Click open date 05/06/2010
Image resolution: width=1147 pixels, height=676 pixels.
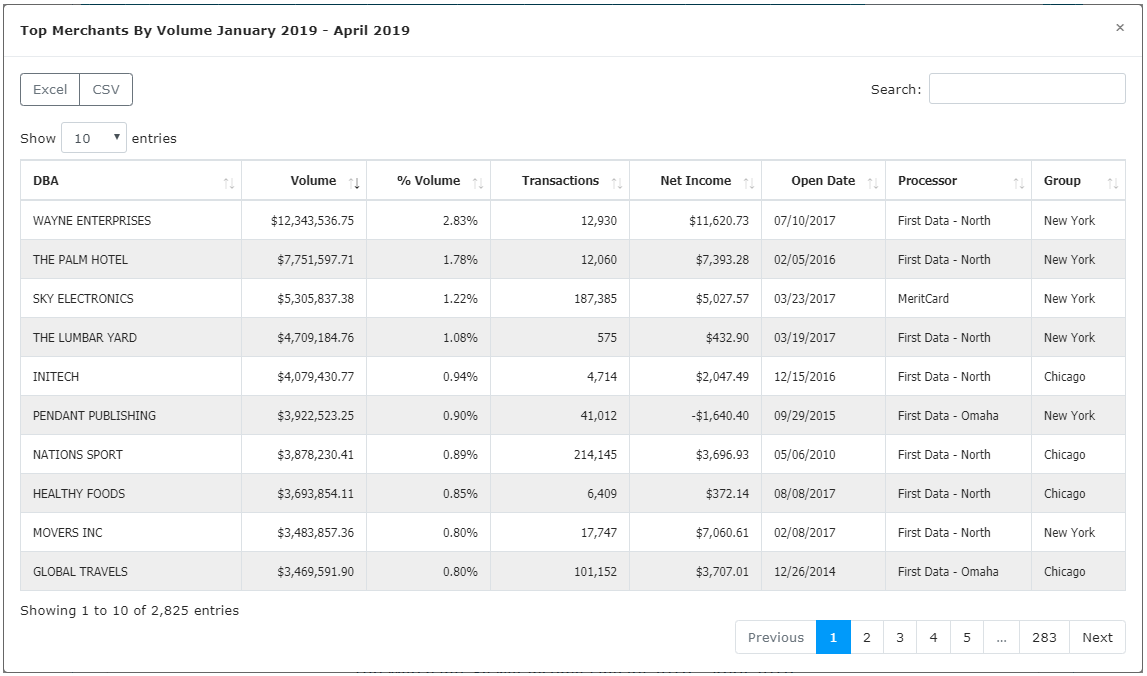(805, 454)
